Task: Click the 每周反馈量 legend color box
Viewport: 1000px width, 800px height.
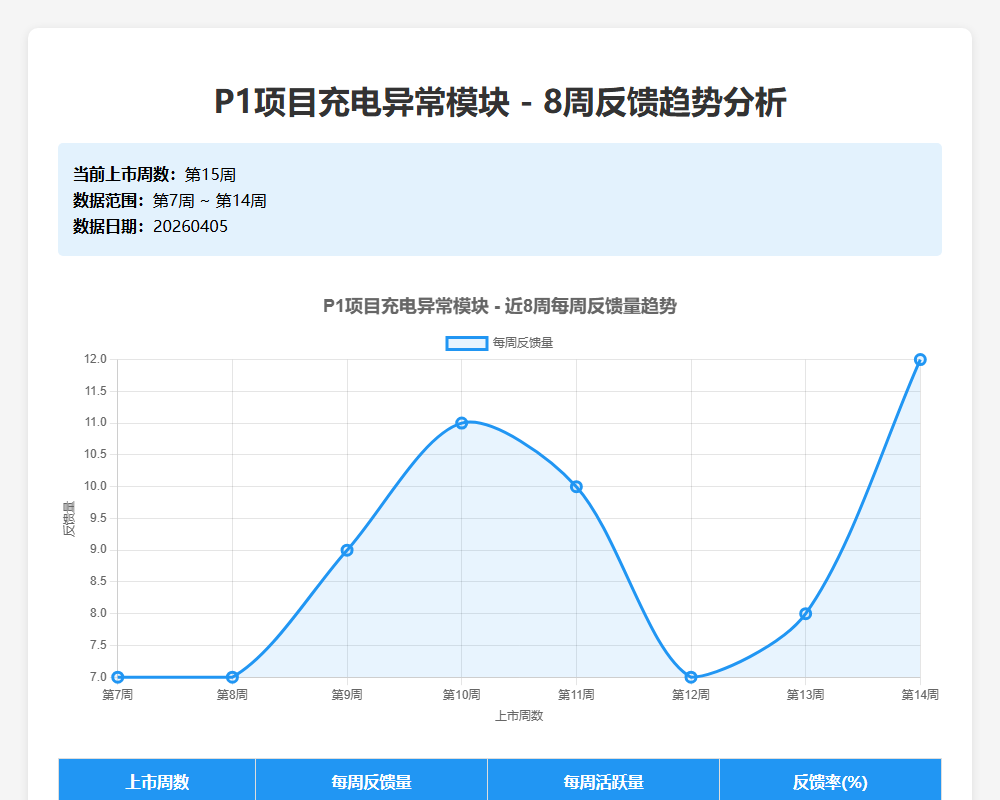Action: (467, 343)
